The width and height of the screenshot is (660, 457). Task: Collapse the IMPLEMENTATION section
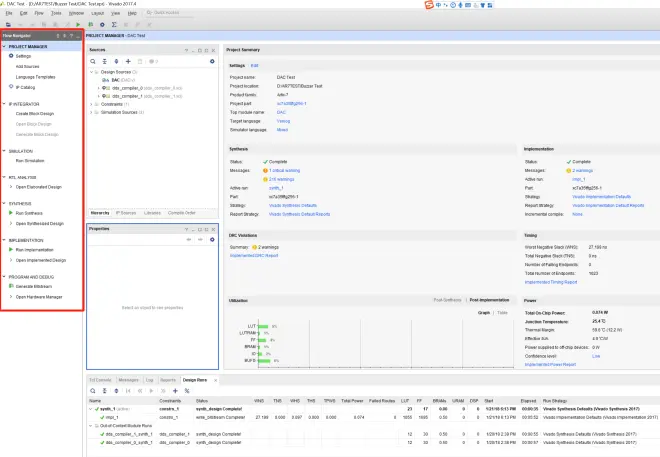[x=4, y=240]
